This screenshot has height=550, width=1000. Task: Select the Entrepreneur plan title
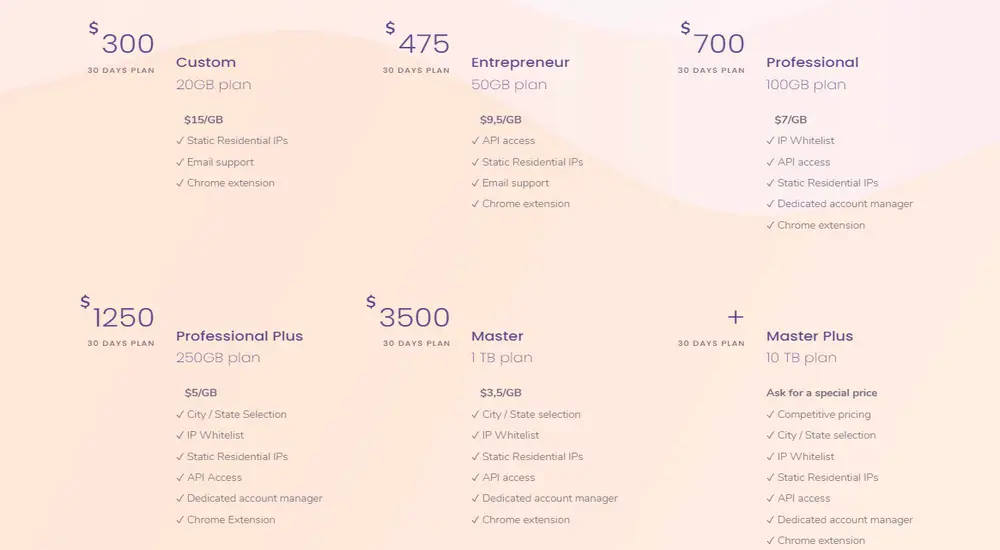pos(520,62)
